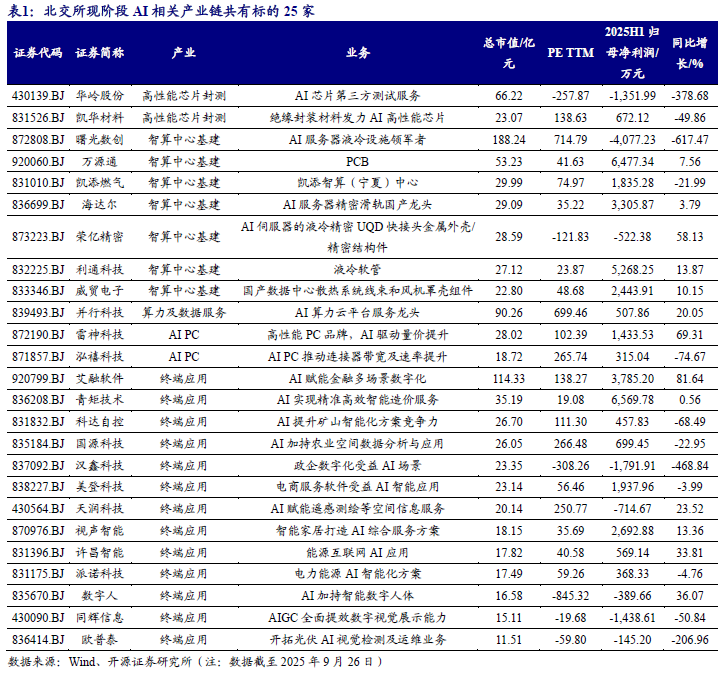
Task: Click company name 欧普泰
Action: pos(100,640)
